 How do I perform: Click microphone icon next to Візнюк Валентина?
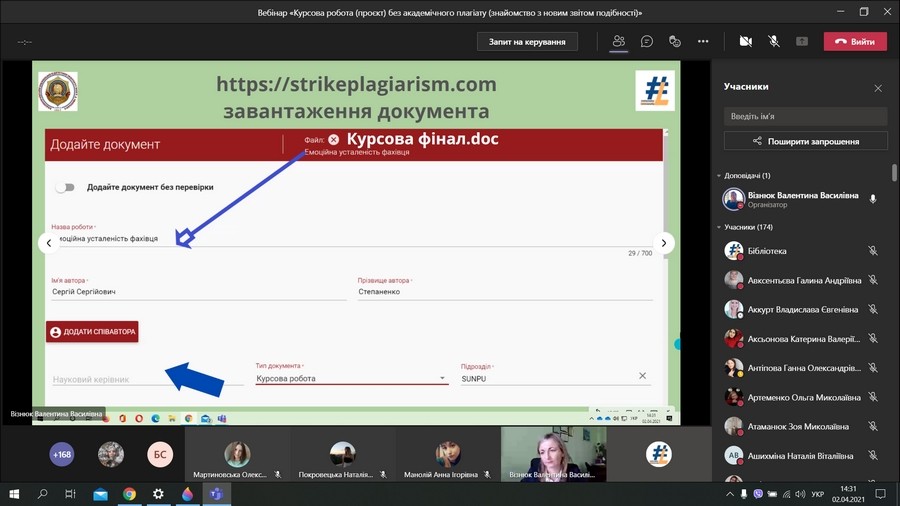[872, 199]
